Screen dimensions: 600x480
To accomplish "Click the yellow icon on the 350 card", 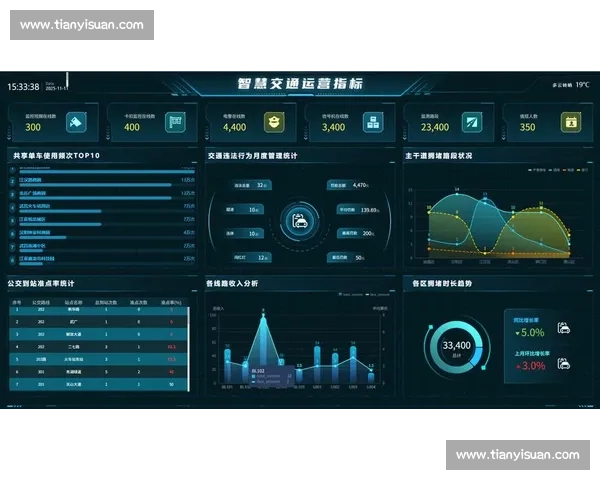I will [x=570, y=123].
